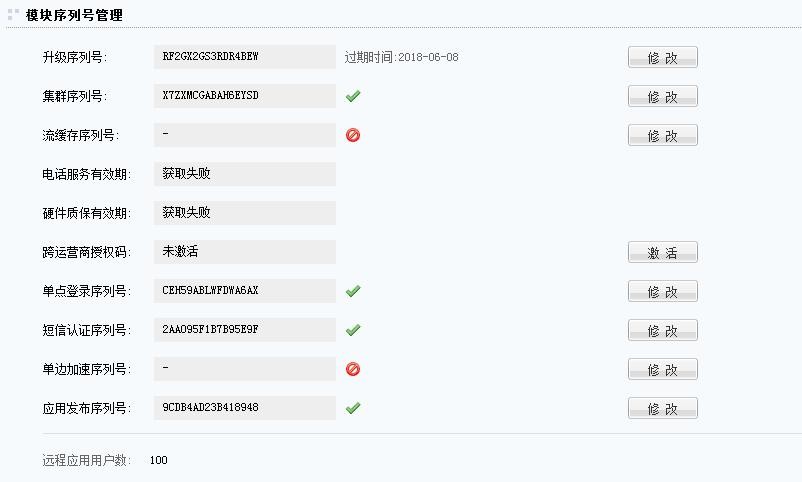Click the green check beside 短信认证序列号
The height and width of the screenshot is (482, 802).
pos(352,330)
